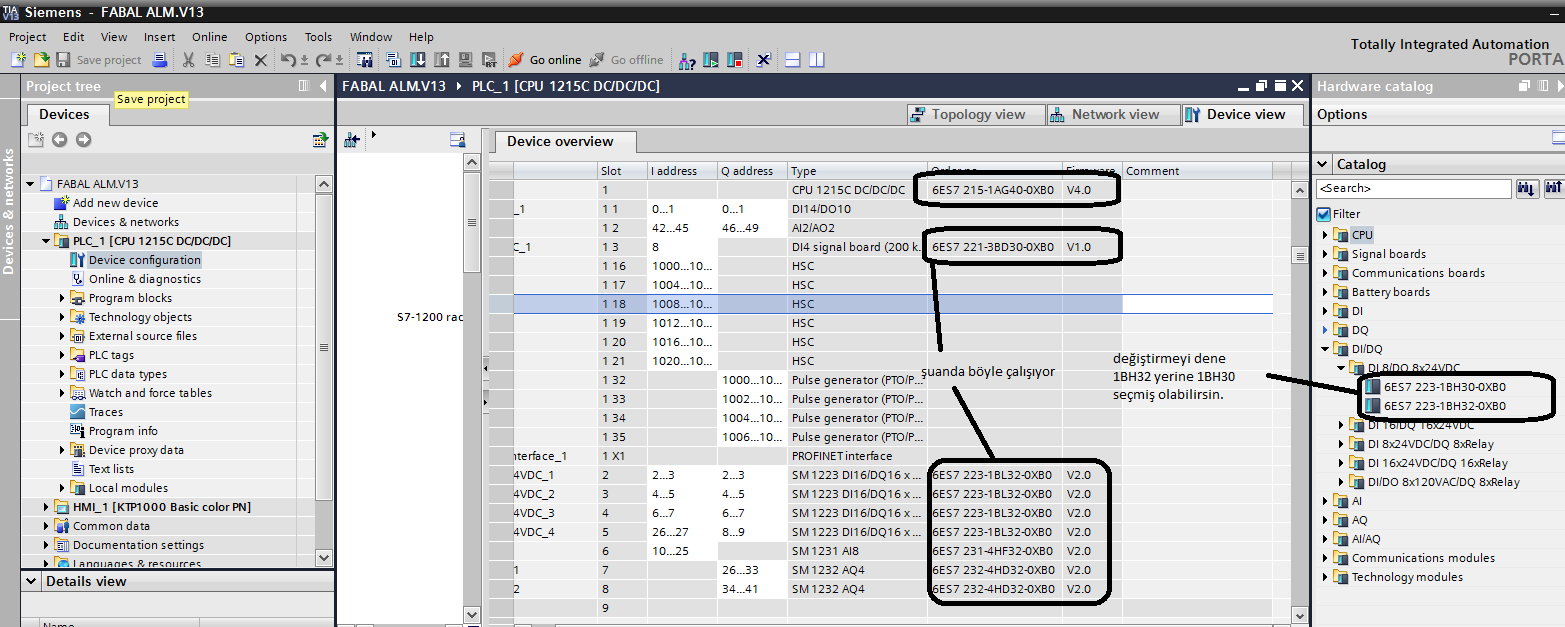Expand the Technology objects folder
This screenshot has width=1565, height=627.
62,317
